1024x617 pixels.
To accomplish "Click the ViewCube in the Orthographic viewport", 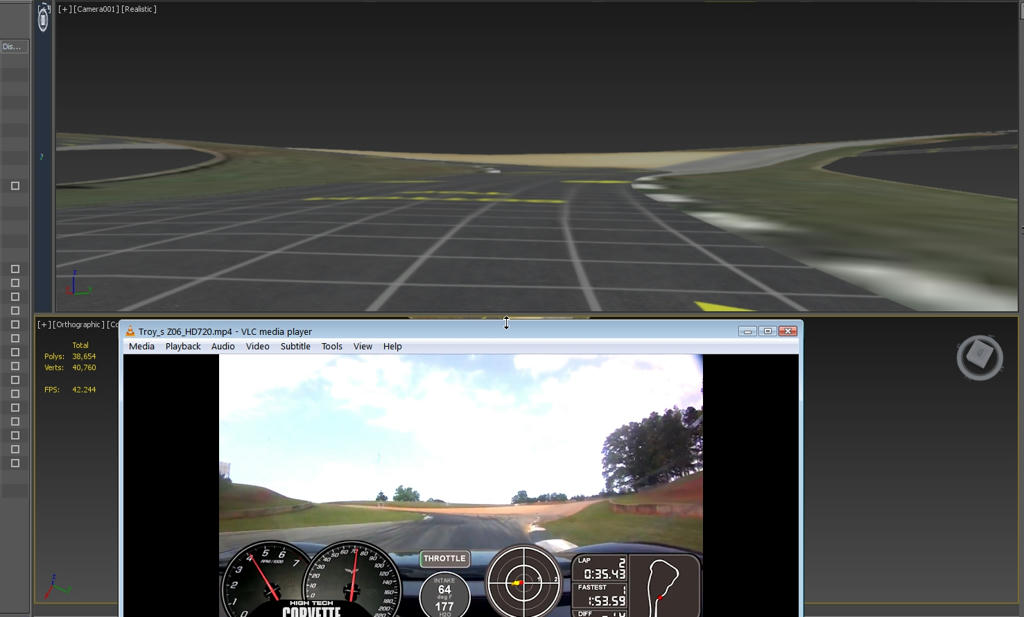I will [980, 356].
